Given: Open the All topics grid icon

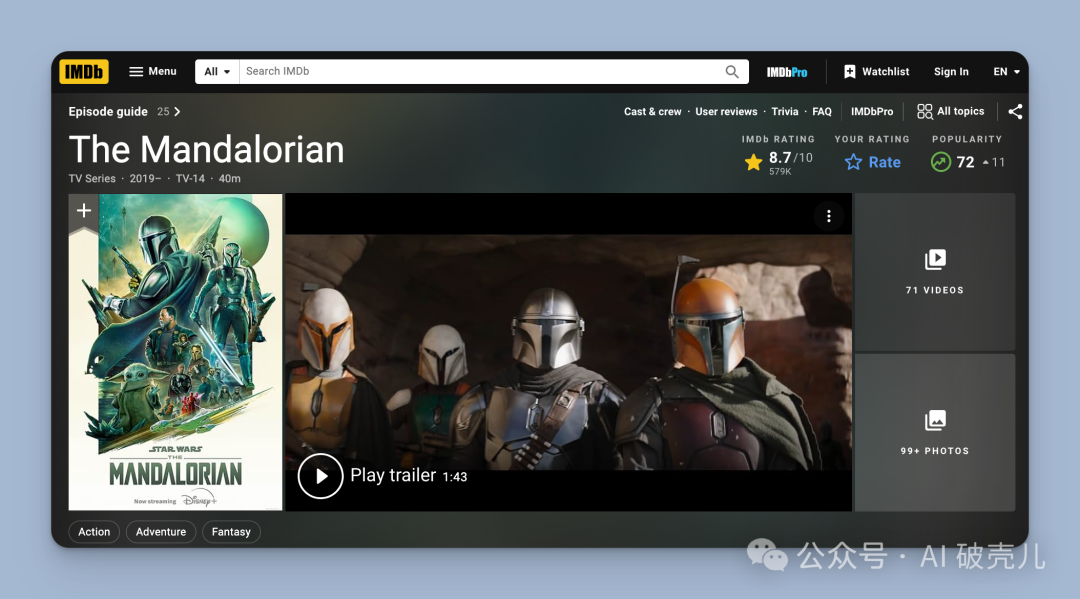Looking at the screenshot, I should (x=925, y=112).
